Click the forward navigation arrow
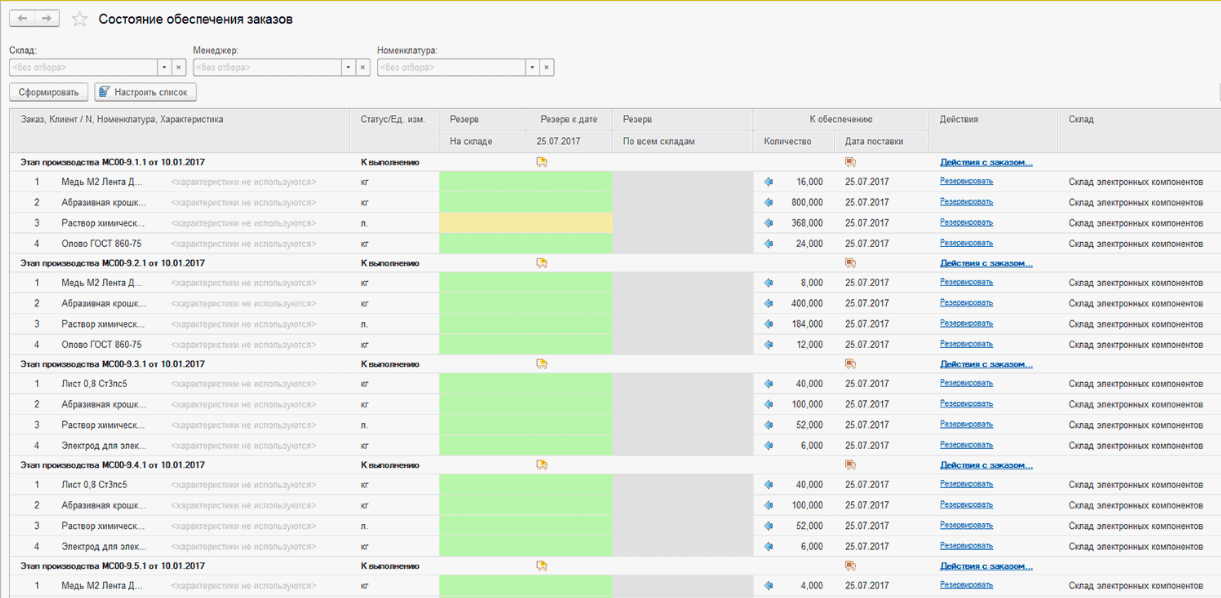Image resolution: width=1221 pixels, height=598 pixels. point(47,19)
